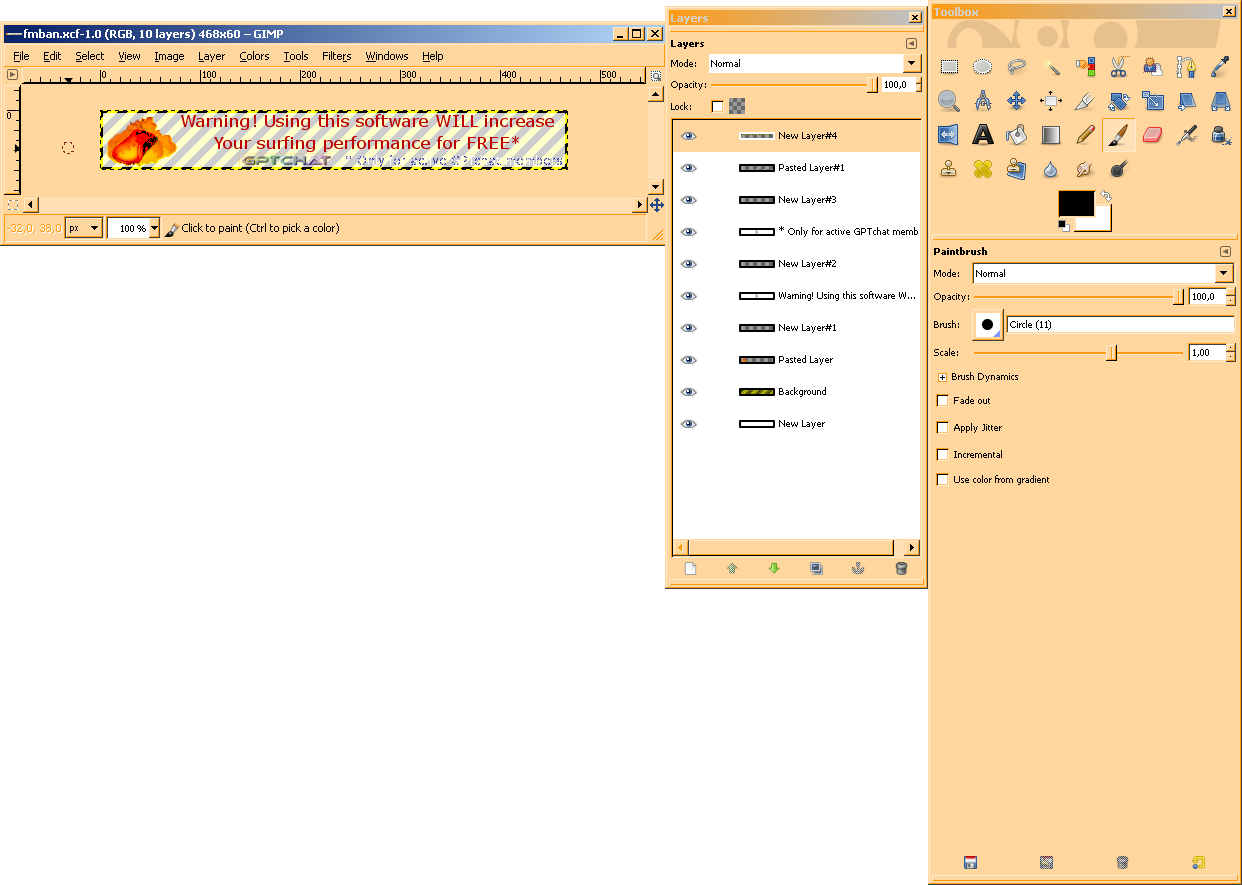Screen dimensions: 1242x885
Task: Enable the Lock alpha channel checkbox
Action: 717,106
